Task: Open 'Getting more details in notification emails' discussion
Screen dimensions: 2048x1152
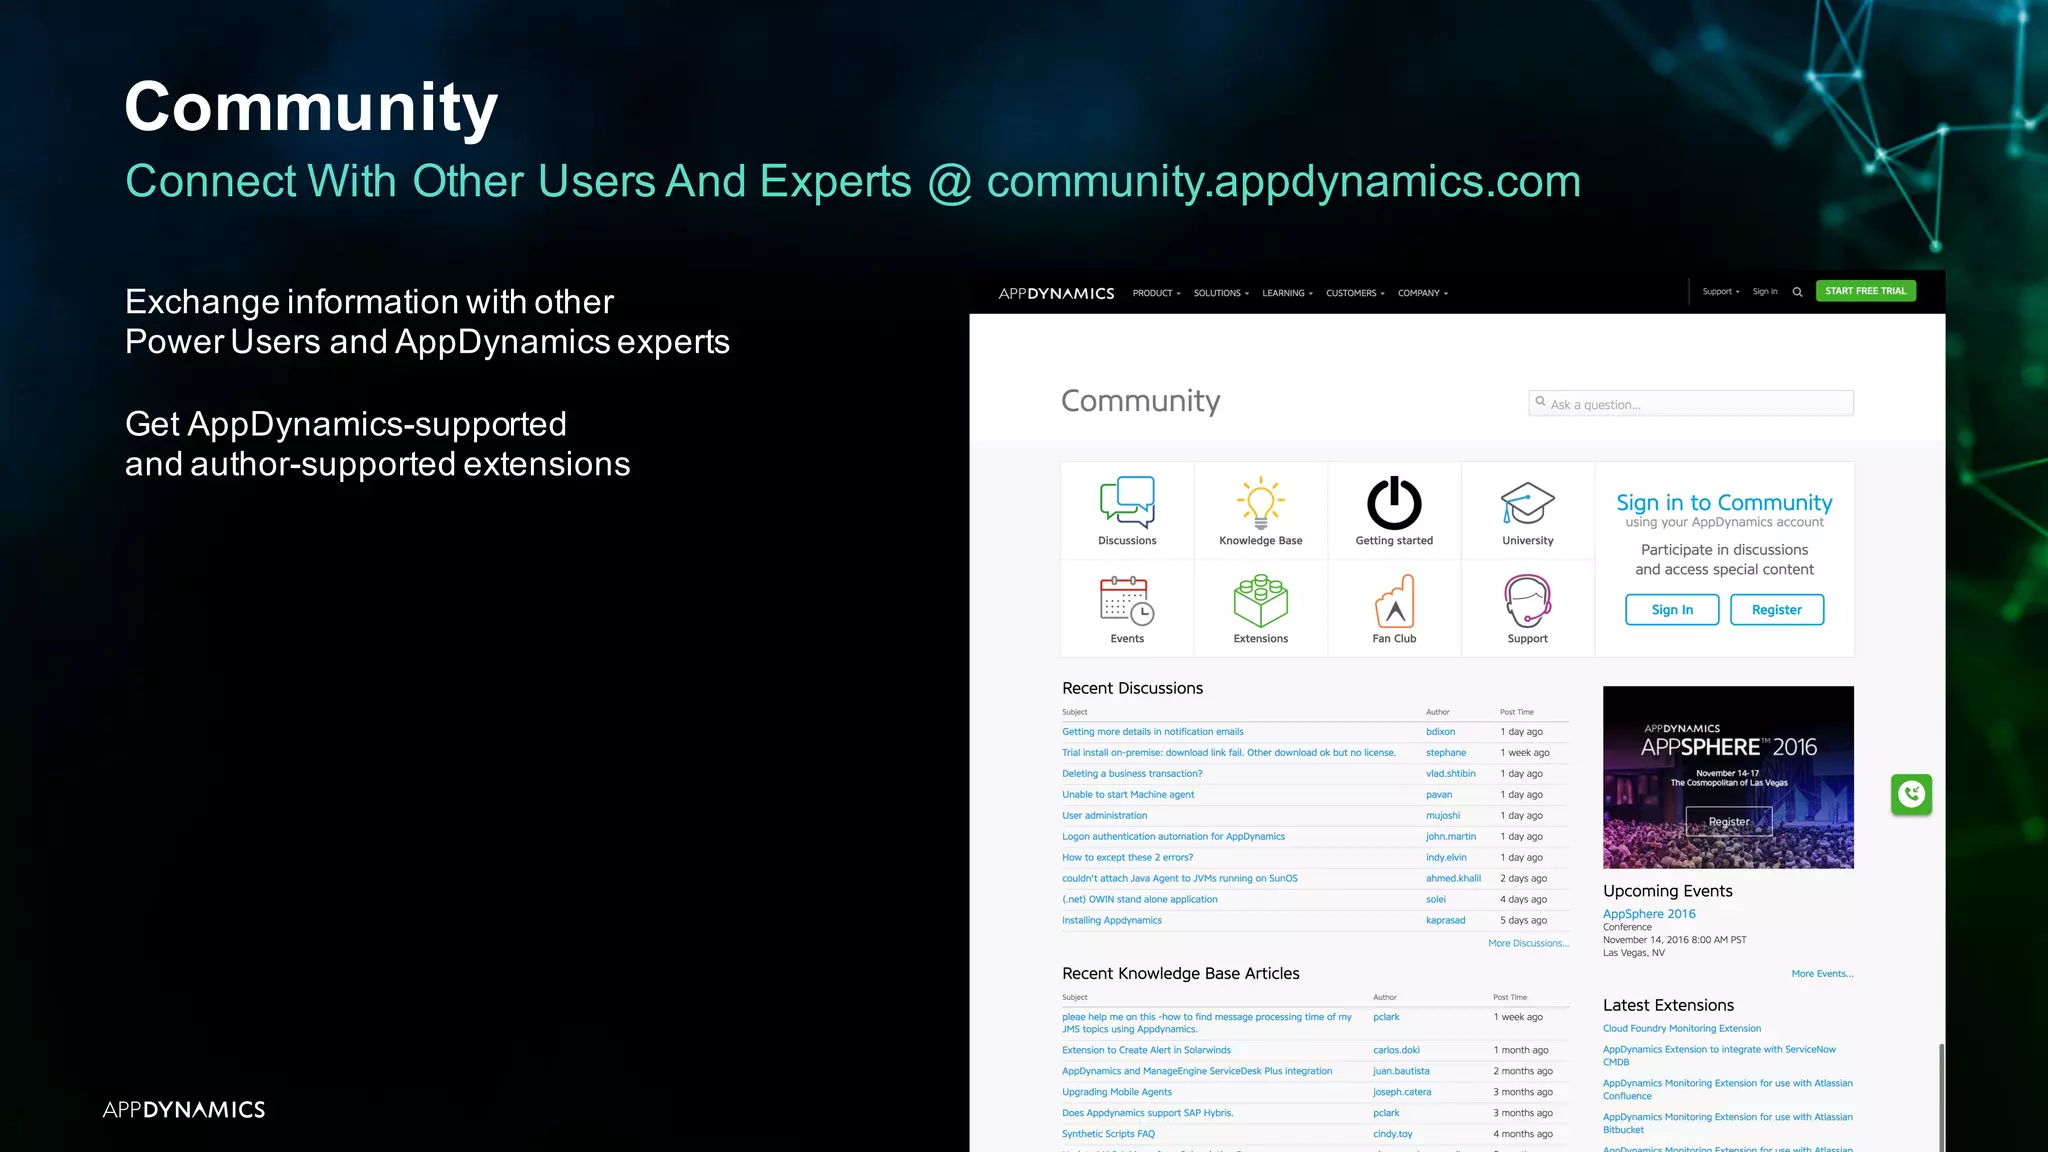Action: click(x=1153, y=732)
